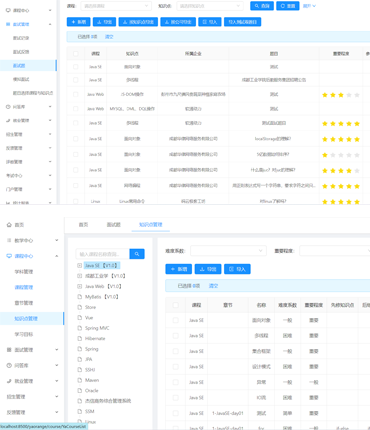Click the home icon beside 首页 in sidebar
370x430 pixels.
pos(9,225)
